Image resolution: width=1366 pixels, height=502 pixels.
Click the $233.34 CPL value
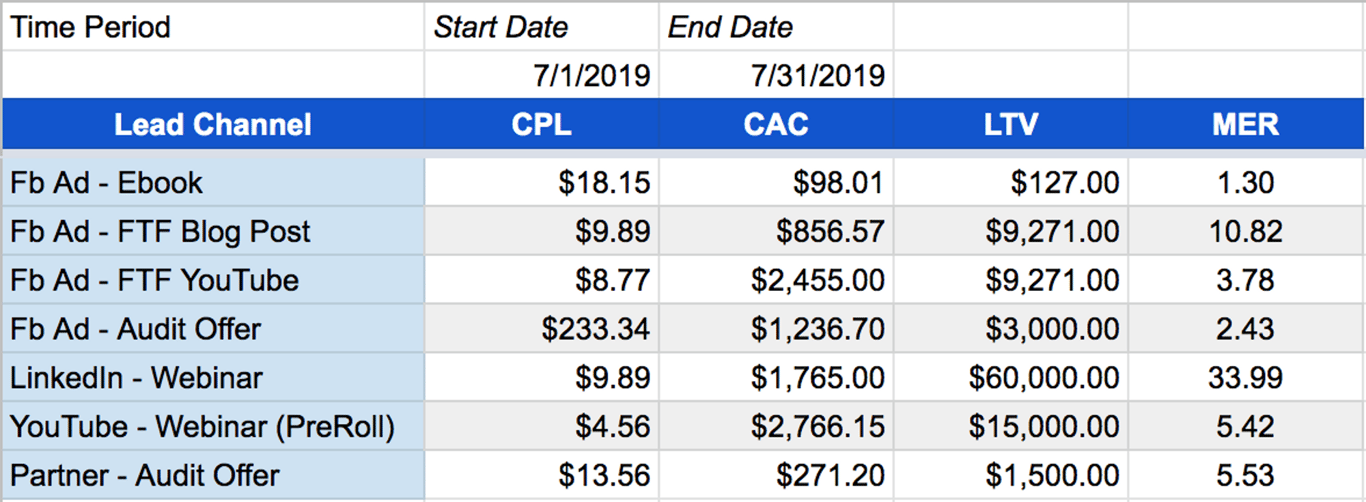click(595, 329)
